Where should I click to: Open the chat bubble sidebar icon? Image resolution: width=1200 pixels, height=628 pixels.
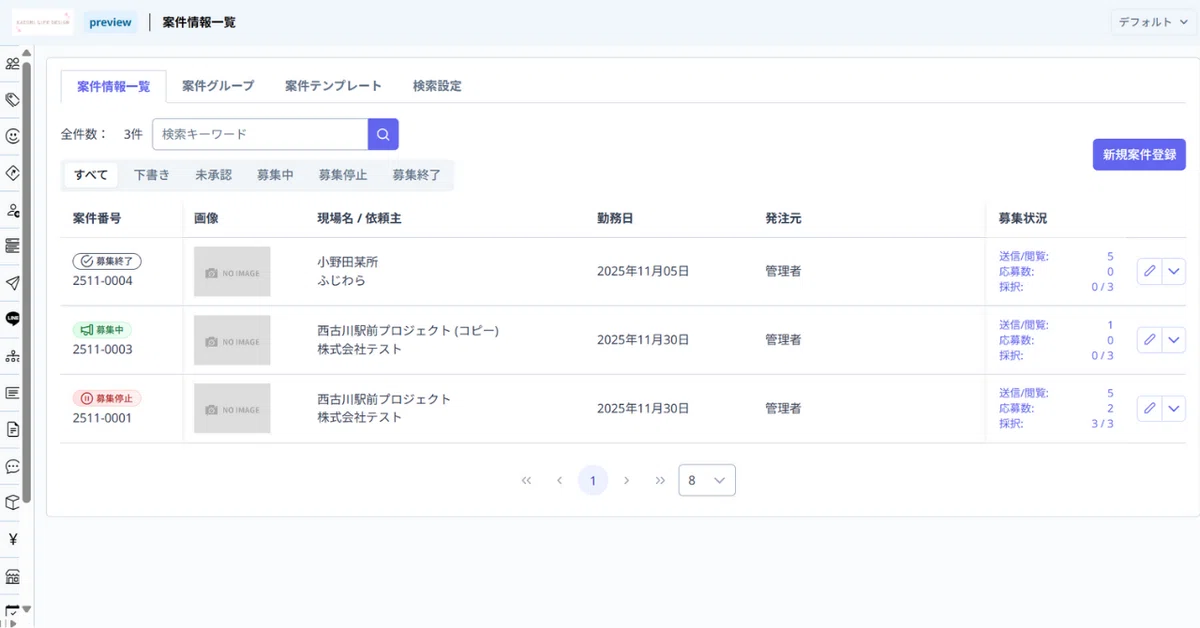click(x=13, y=466)
